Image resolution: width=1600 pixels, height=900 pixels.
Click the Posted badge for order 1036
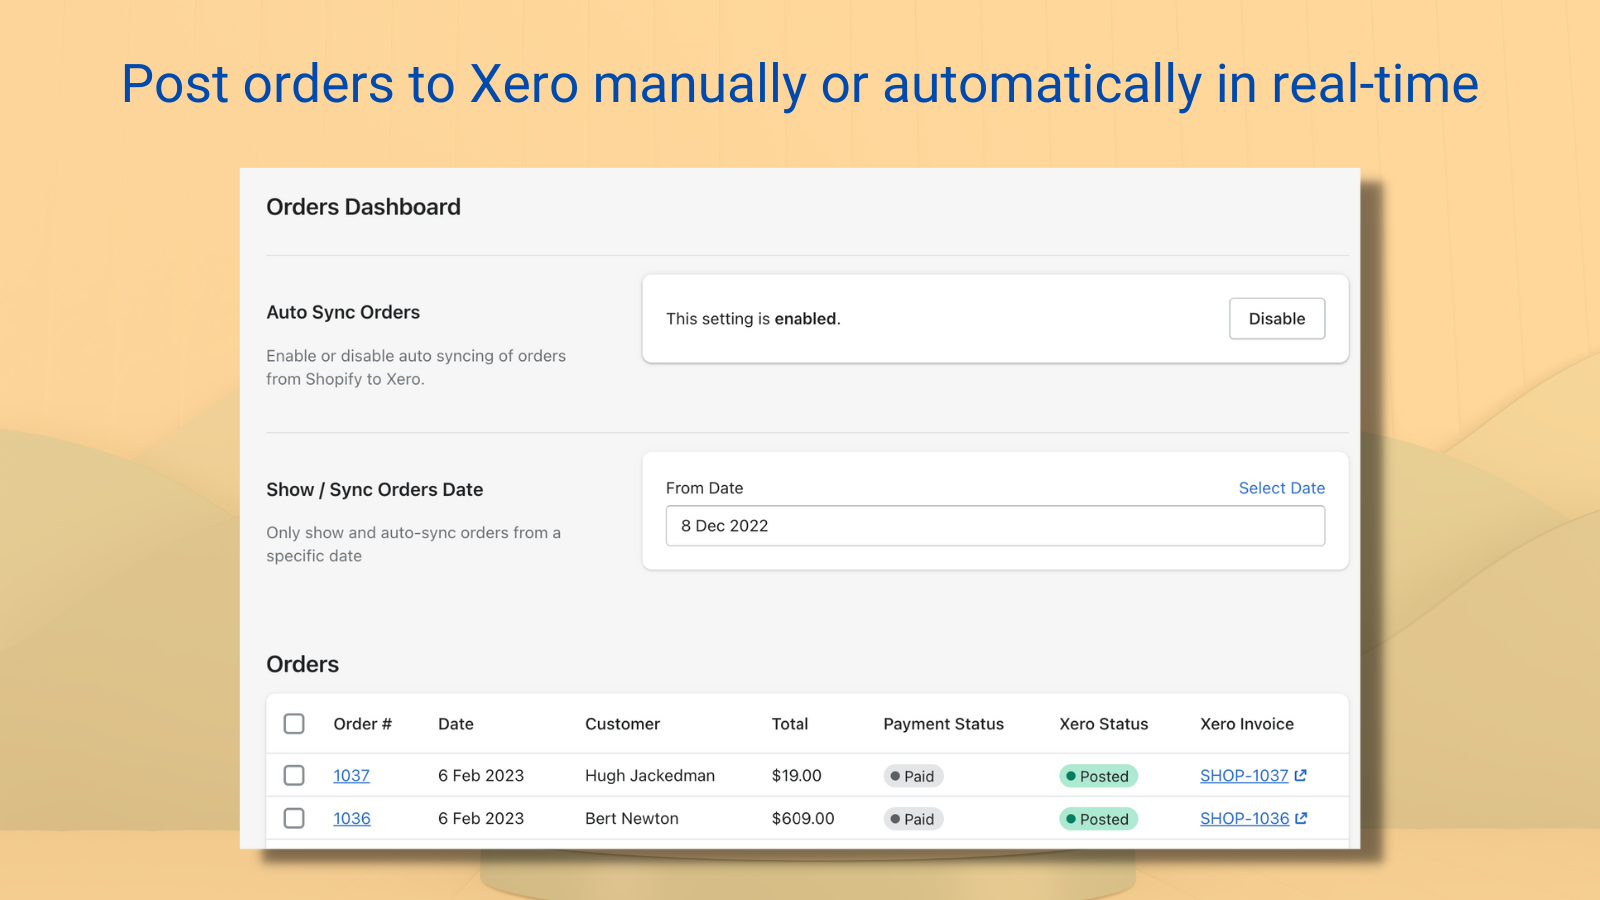(x=1098, y=819)
